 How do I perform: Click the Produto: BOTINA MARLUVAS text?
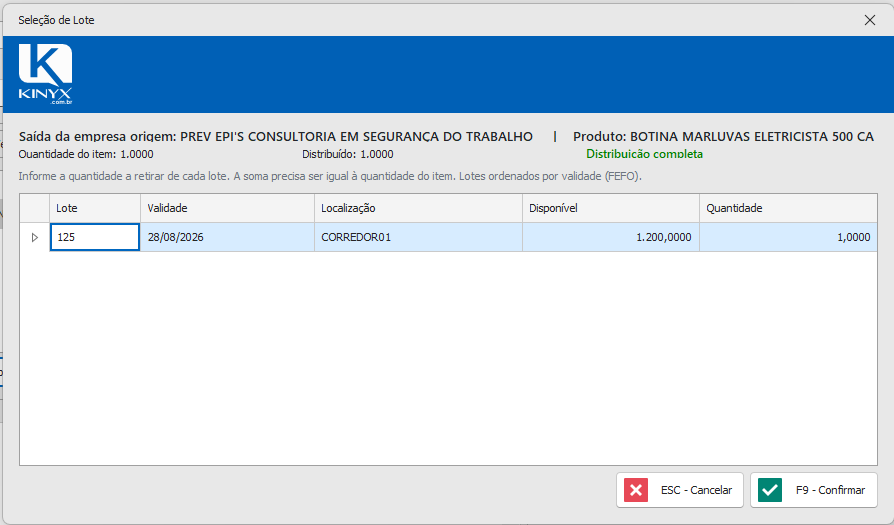point(723,136)
